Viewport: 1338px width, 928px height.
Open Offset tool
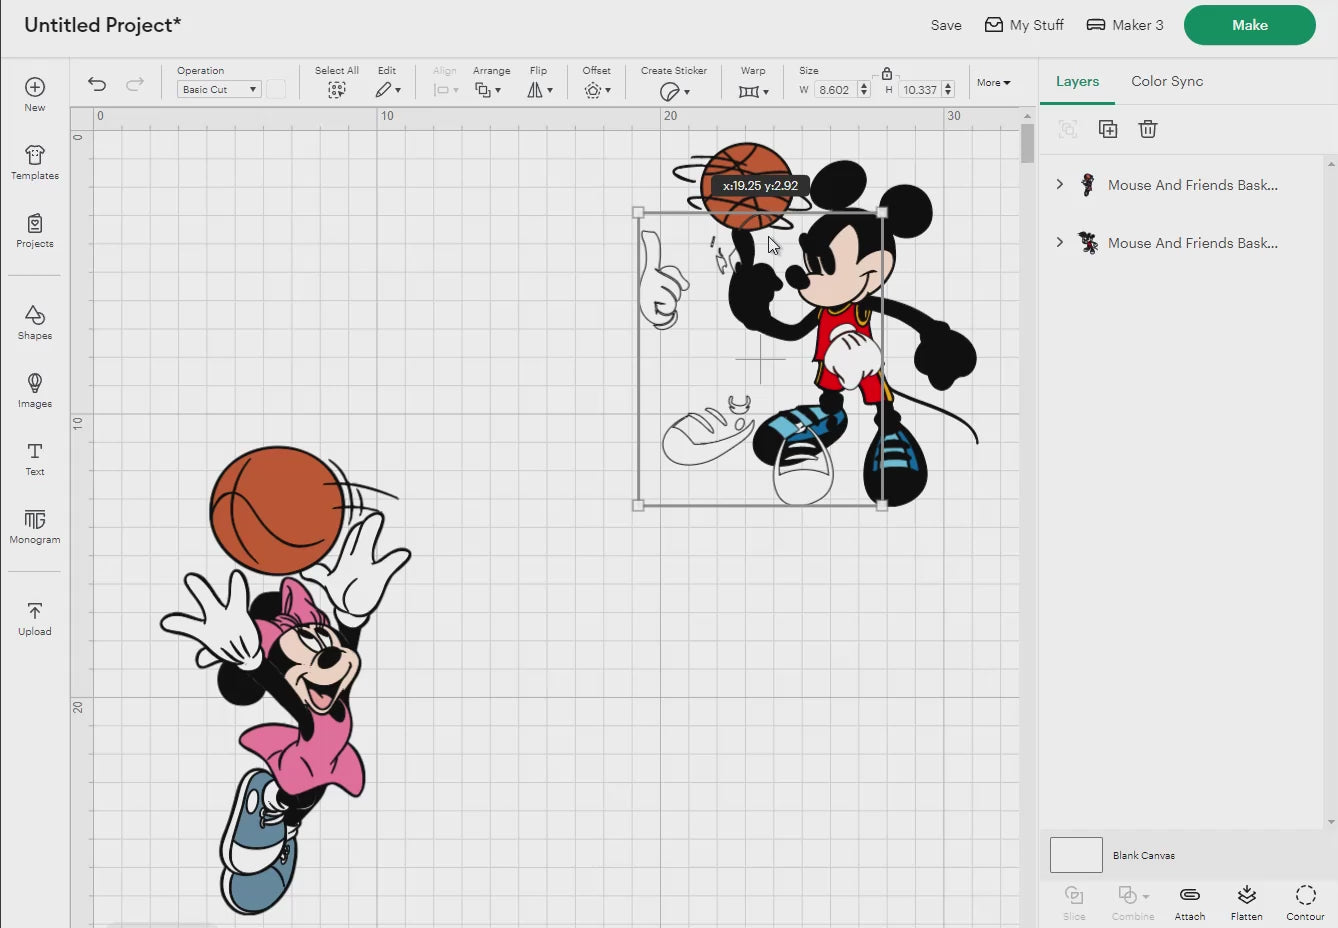597,90
